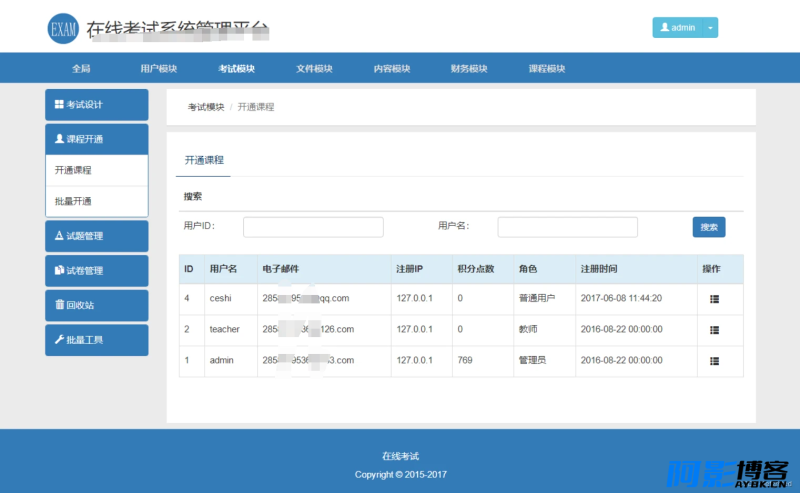
Task: Select 批量开通 in the sidebar
Action: (97, 202)
